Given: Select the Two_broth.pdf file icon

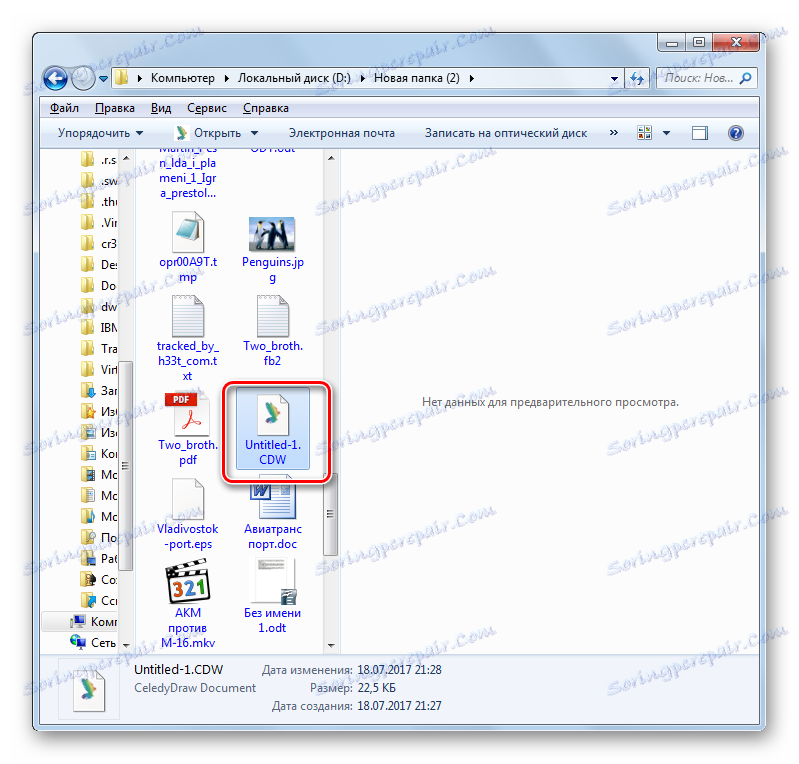Looking at the screenshot, I should click(187, 414).
